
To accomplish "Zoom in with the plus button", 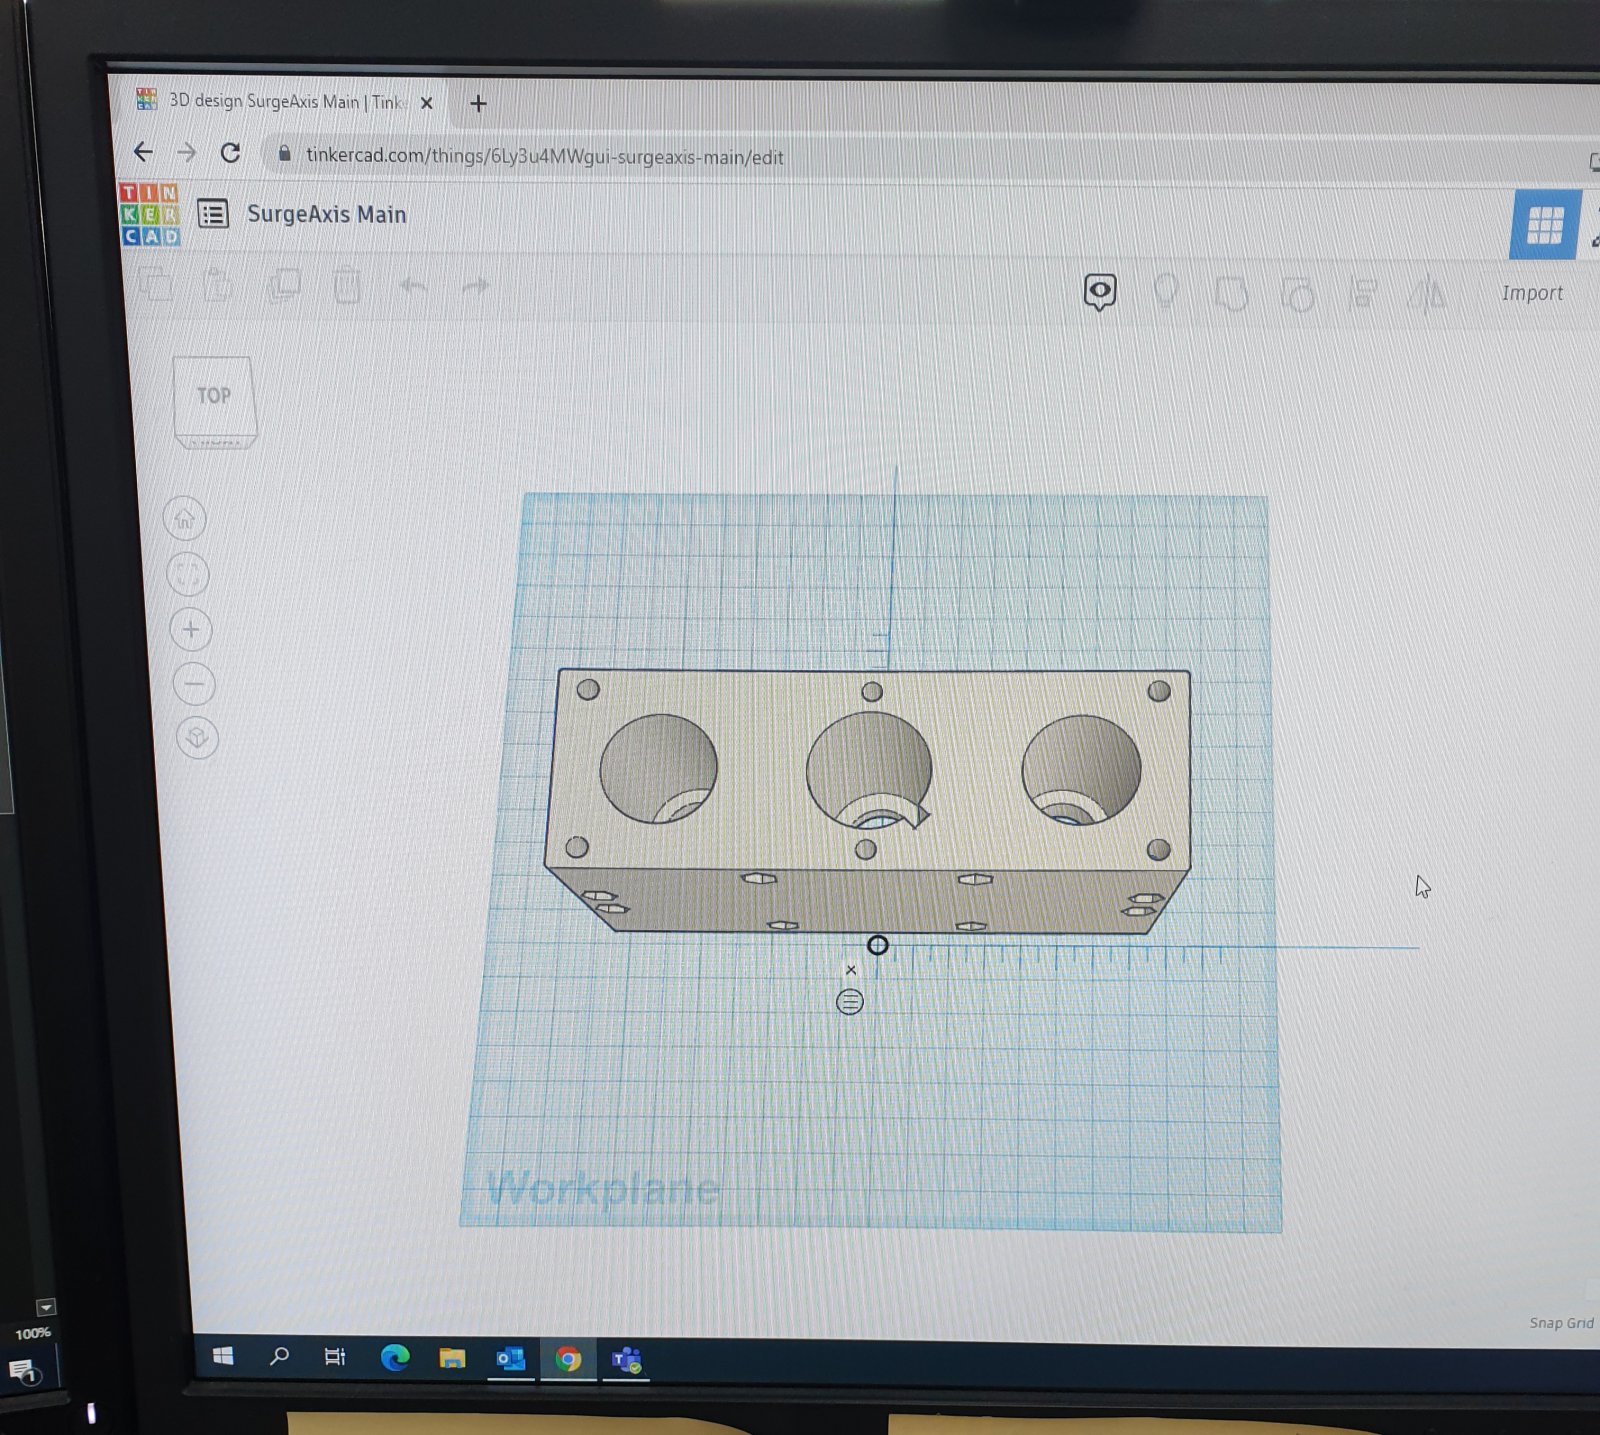I will point(191,630).
